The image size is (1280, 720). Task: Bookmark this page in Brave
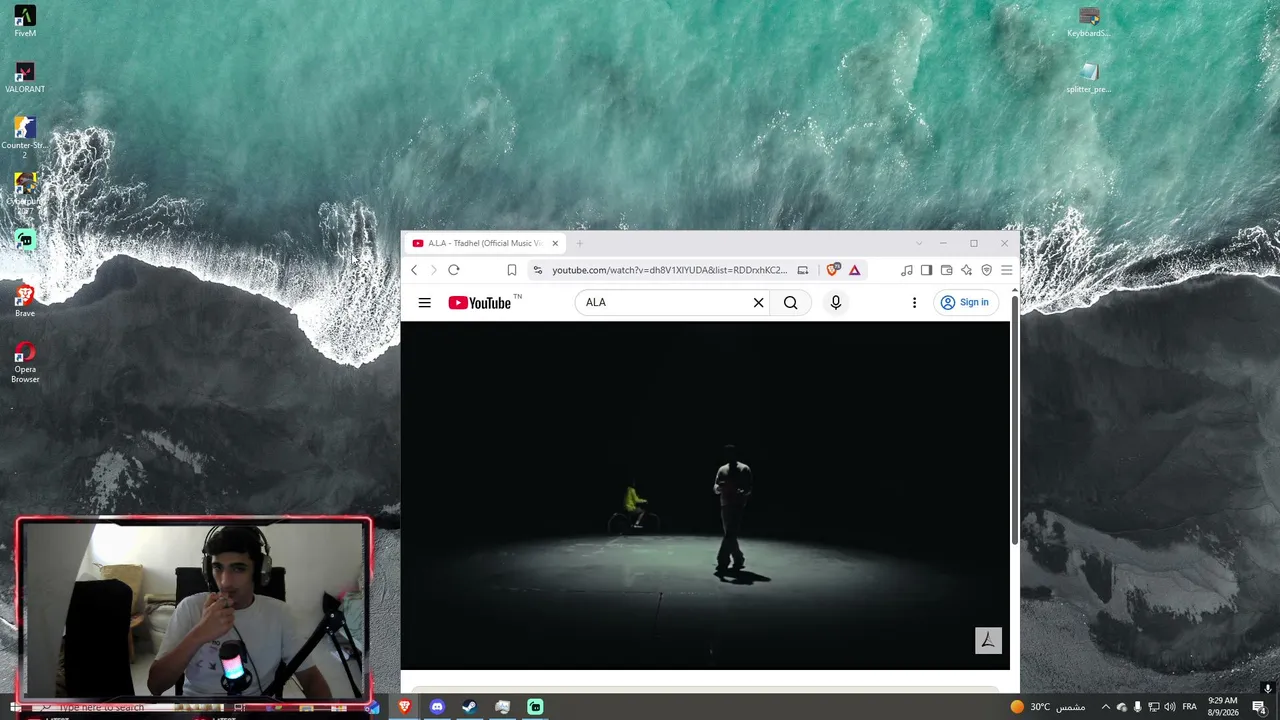click(x=512, y=270)
